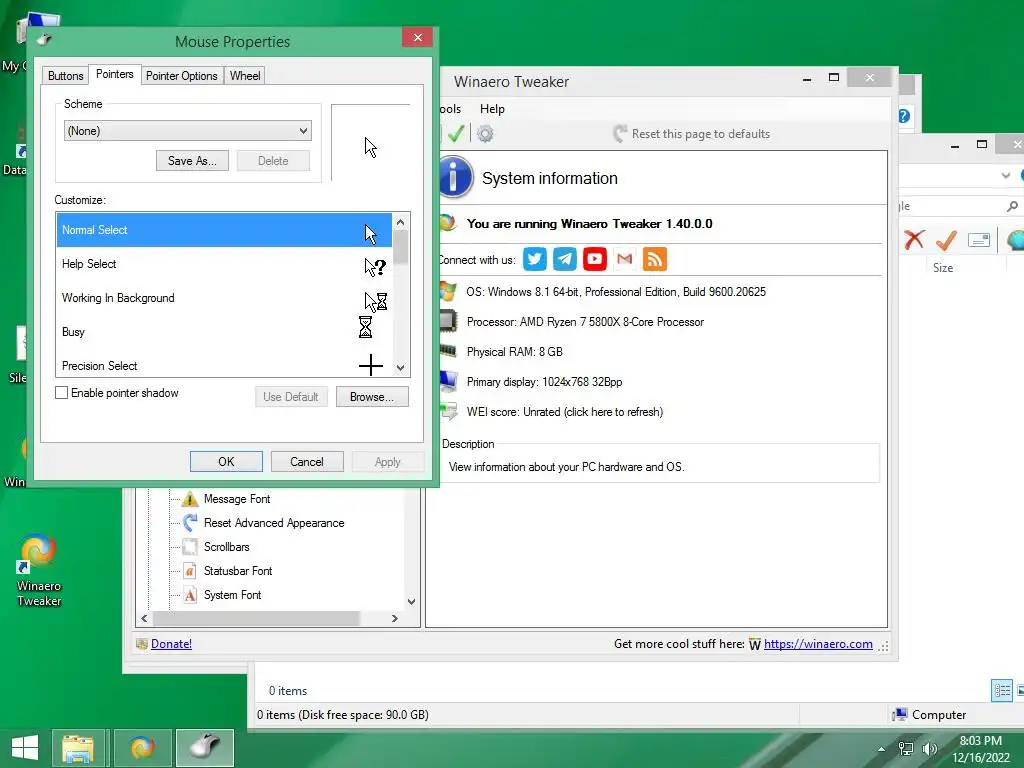Click the Statusbar Font icon
Screen dimensions: 1024x768
(x=190, y=571)
